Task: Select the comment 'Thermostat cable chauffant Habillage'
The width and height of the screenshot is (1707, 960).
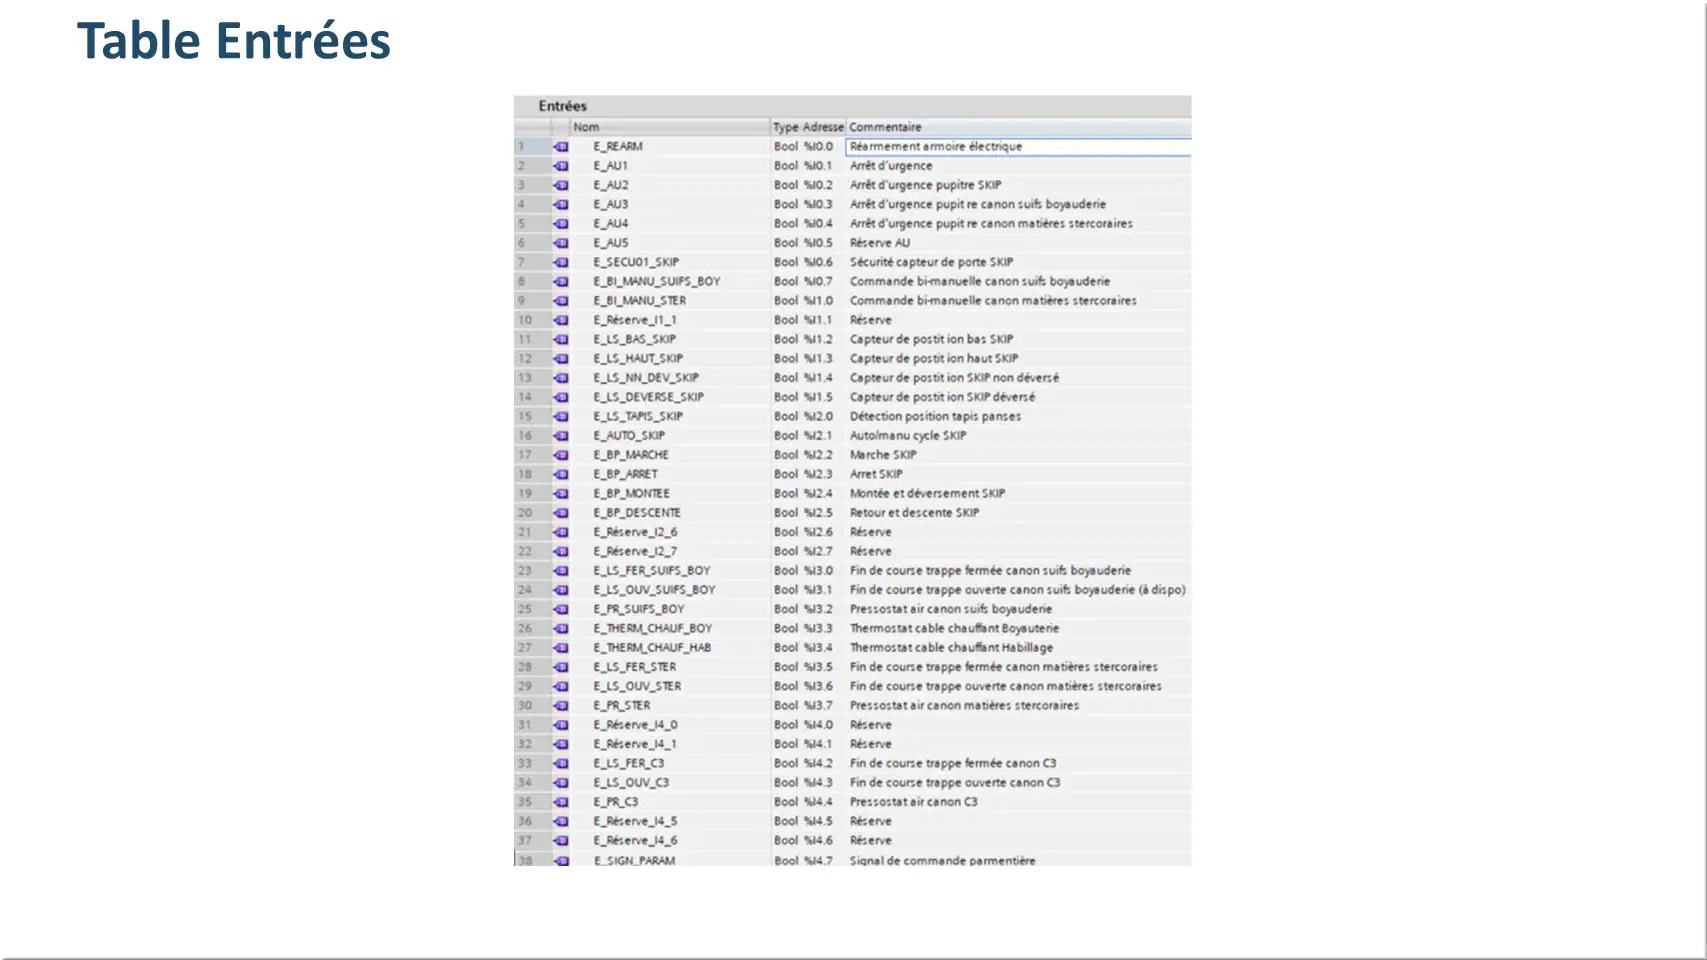Action: (951, 648)
